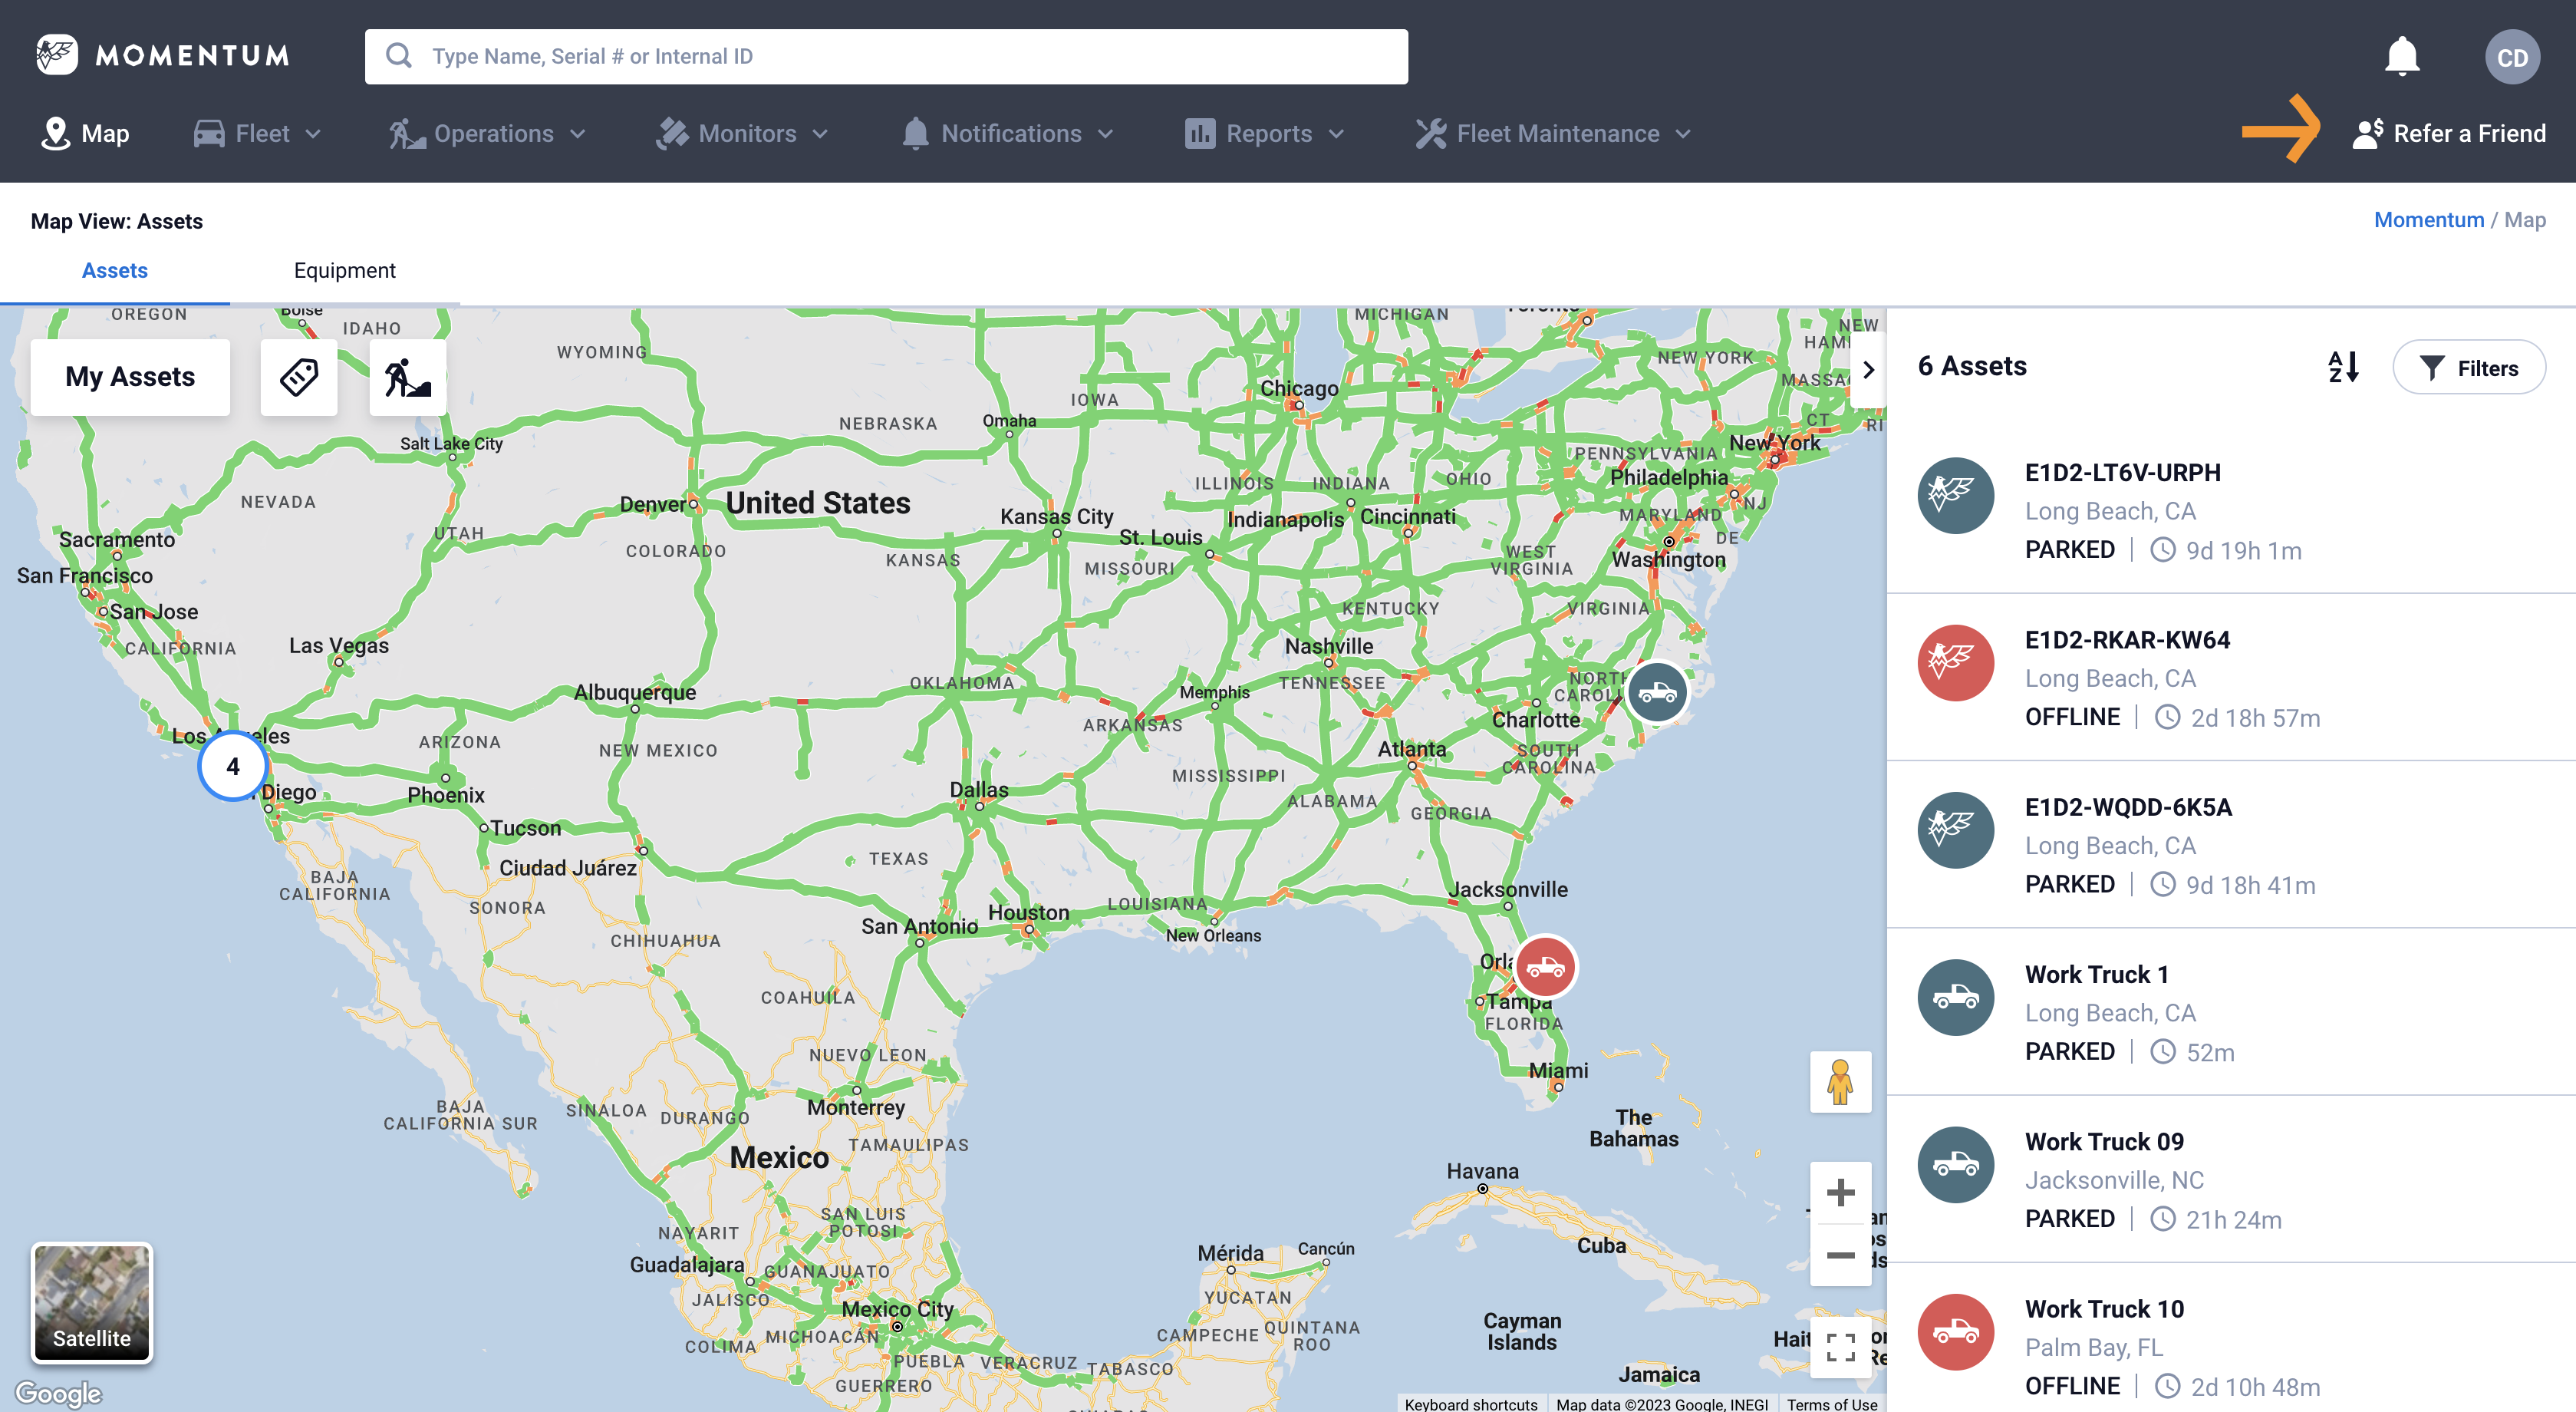Toggle Satellite map view thumbnail
Viewport: 2576px width, 1412px height.
pos(92,1302)
